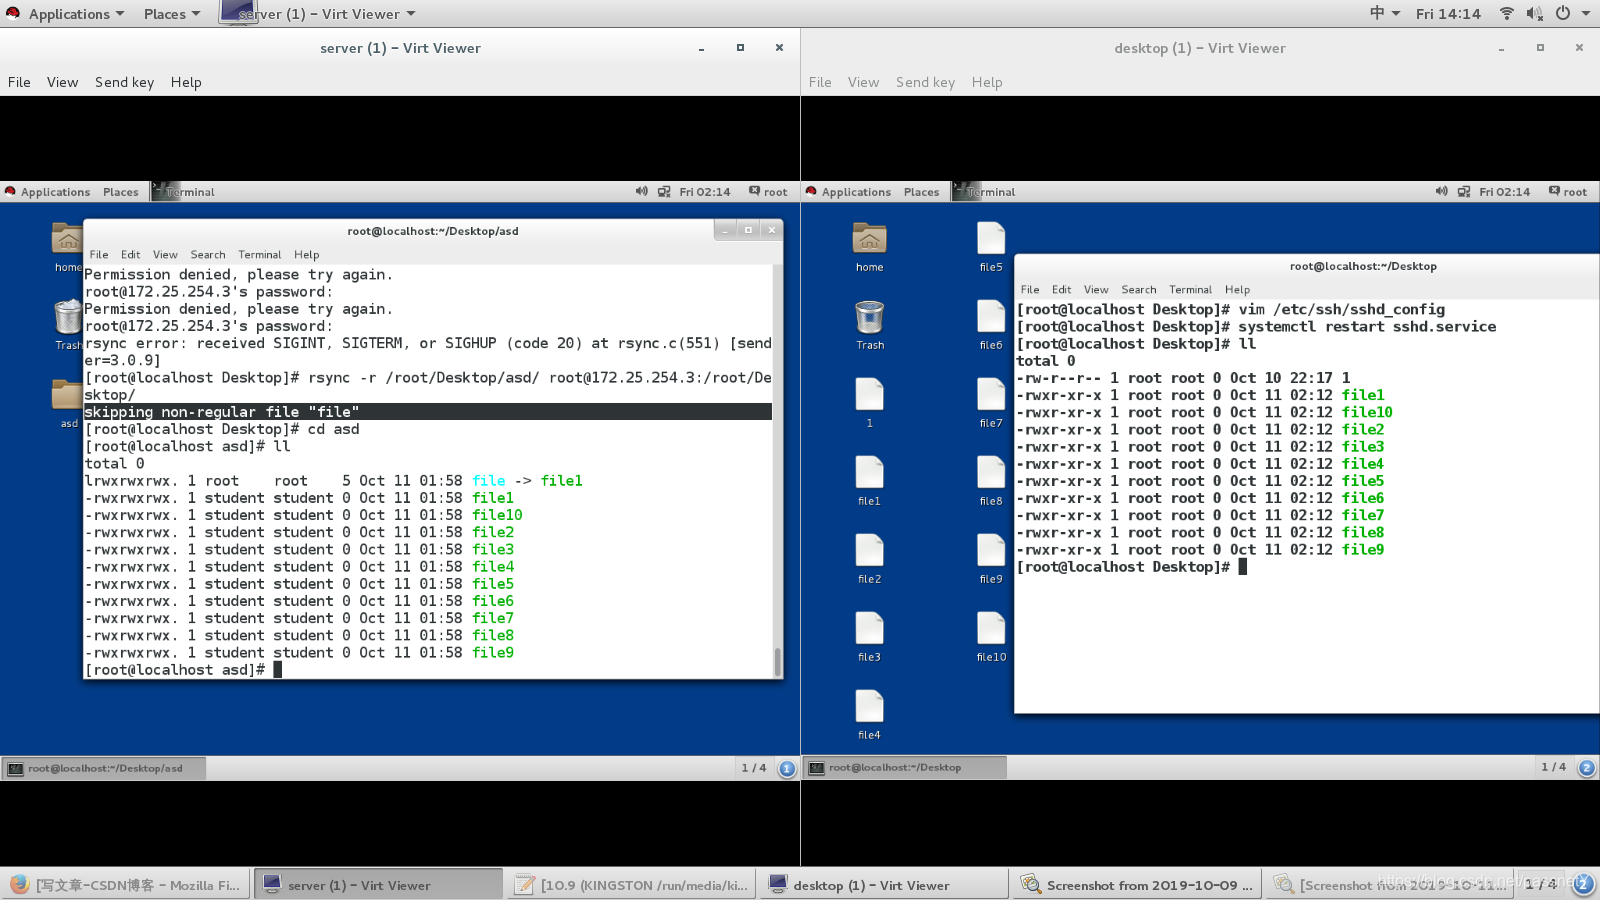This screenshot has width=1600, height=900.
Task: Open Edit menu in desktop VM terminal
Action: tap(1061, 290)
